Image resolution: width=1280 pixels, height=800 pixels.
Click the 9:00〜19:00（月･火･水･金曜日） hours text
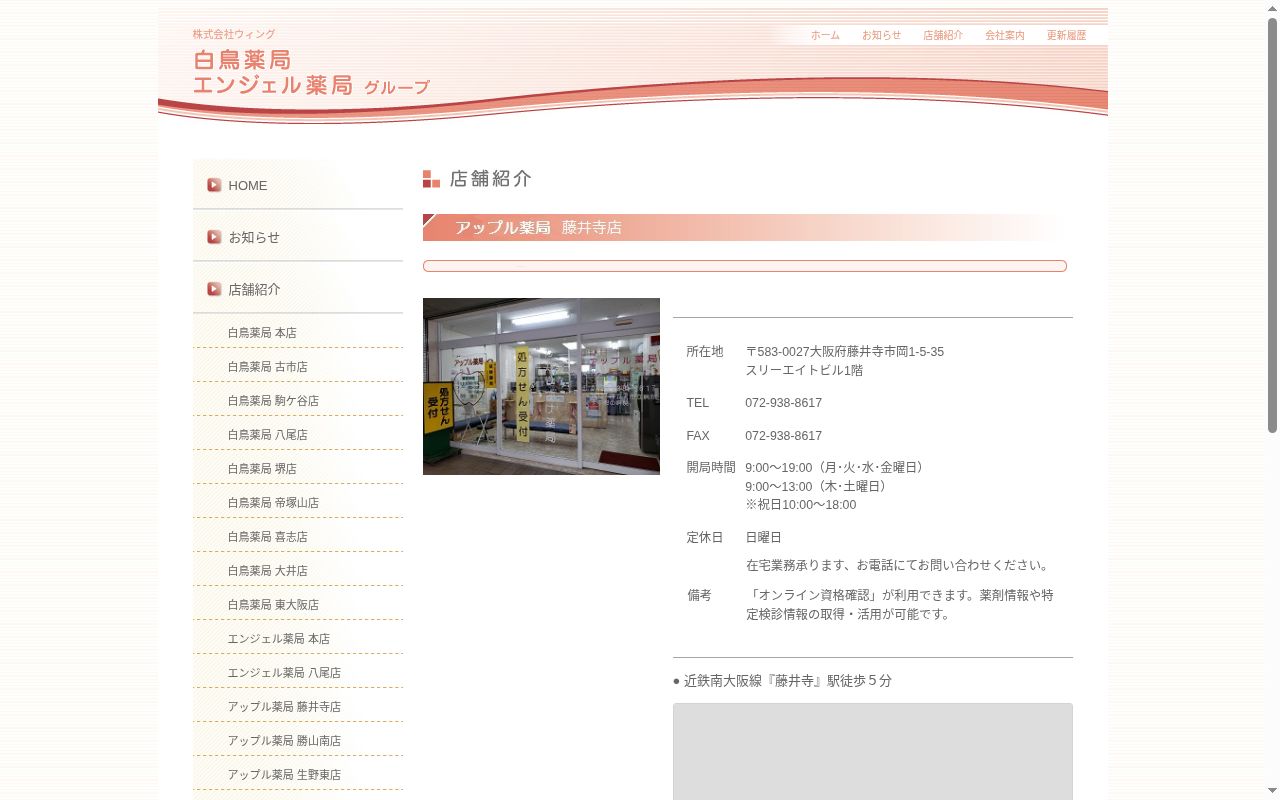(x=837, y=467)
